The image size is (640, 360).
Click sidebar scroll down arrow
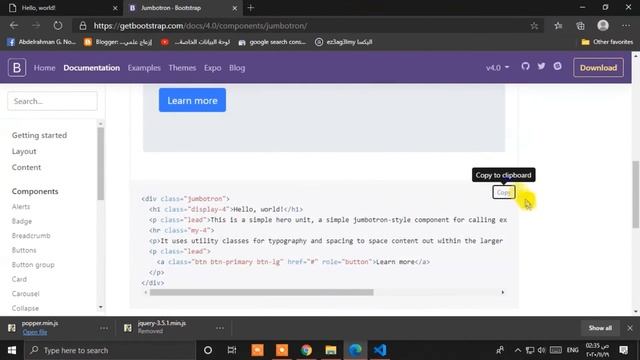point(100,307)
